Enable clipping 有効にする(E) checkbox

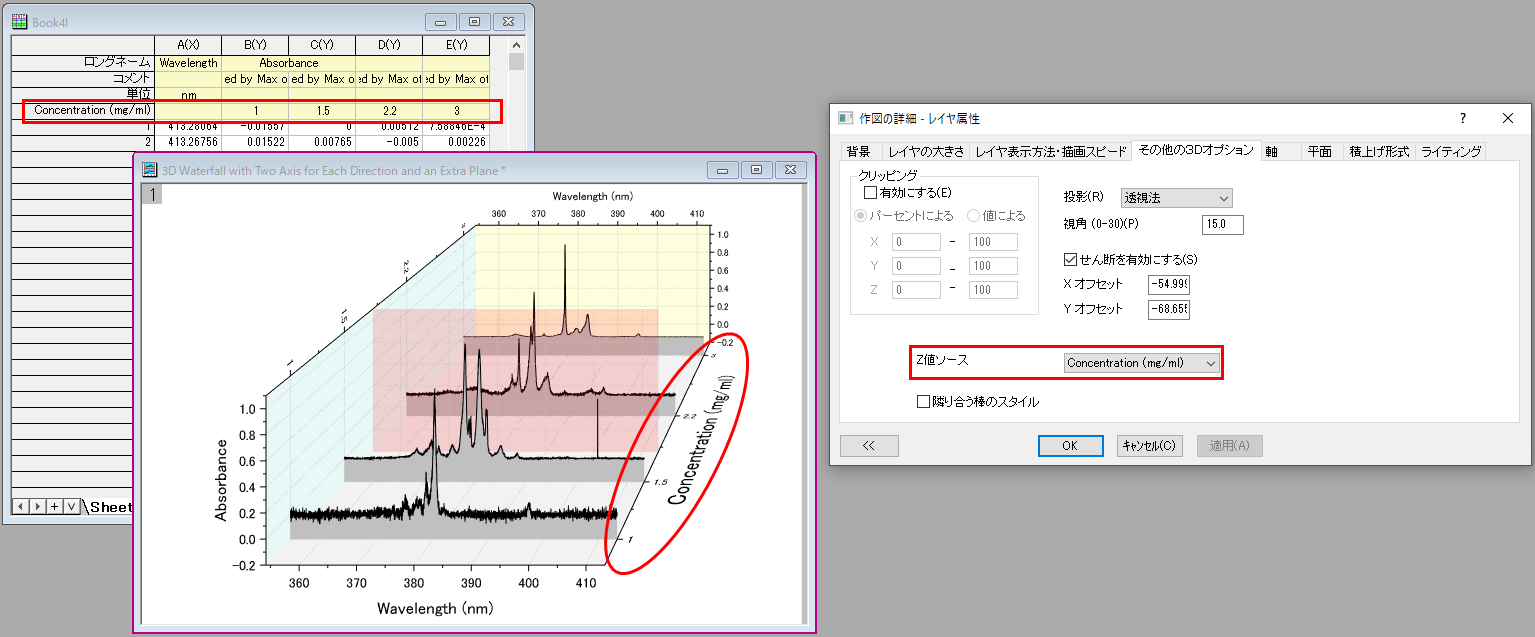(870, 192)
